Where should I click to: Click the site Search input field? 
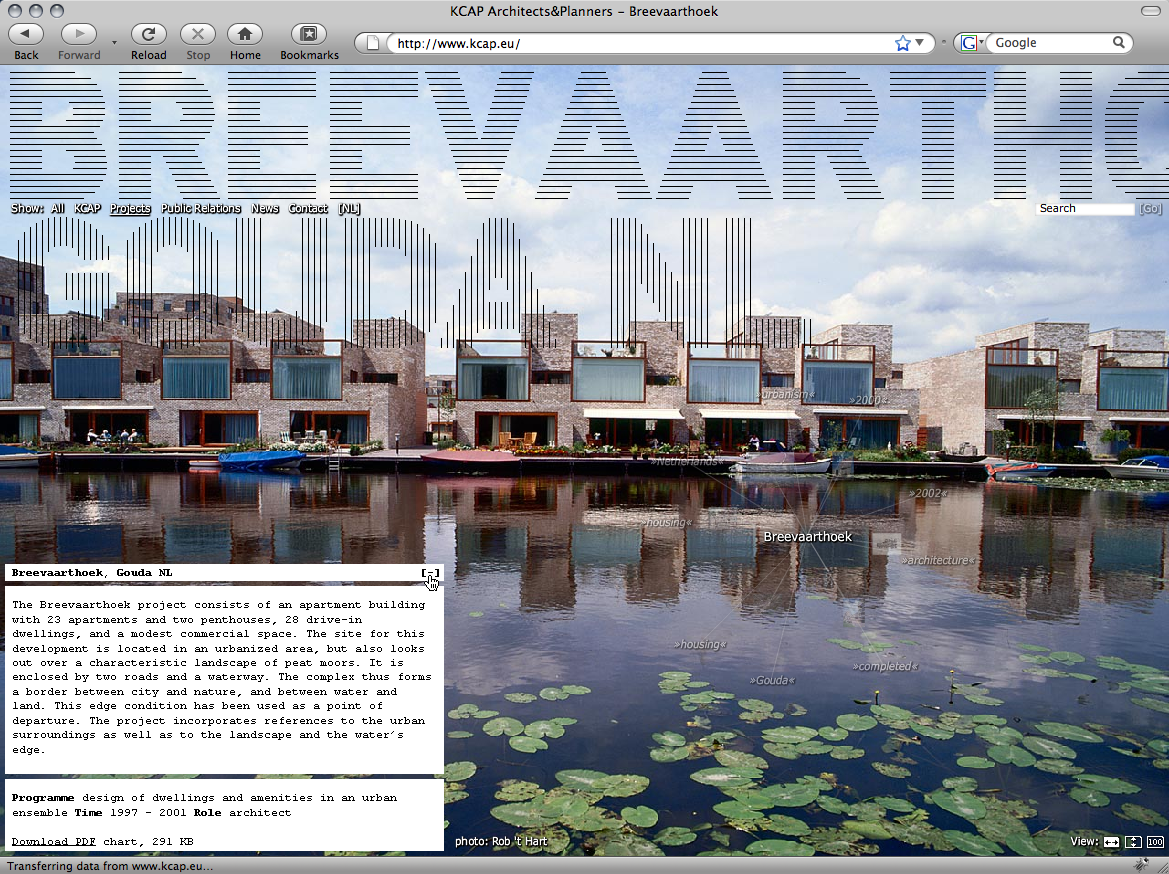1085,209
